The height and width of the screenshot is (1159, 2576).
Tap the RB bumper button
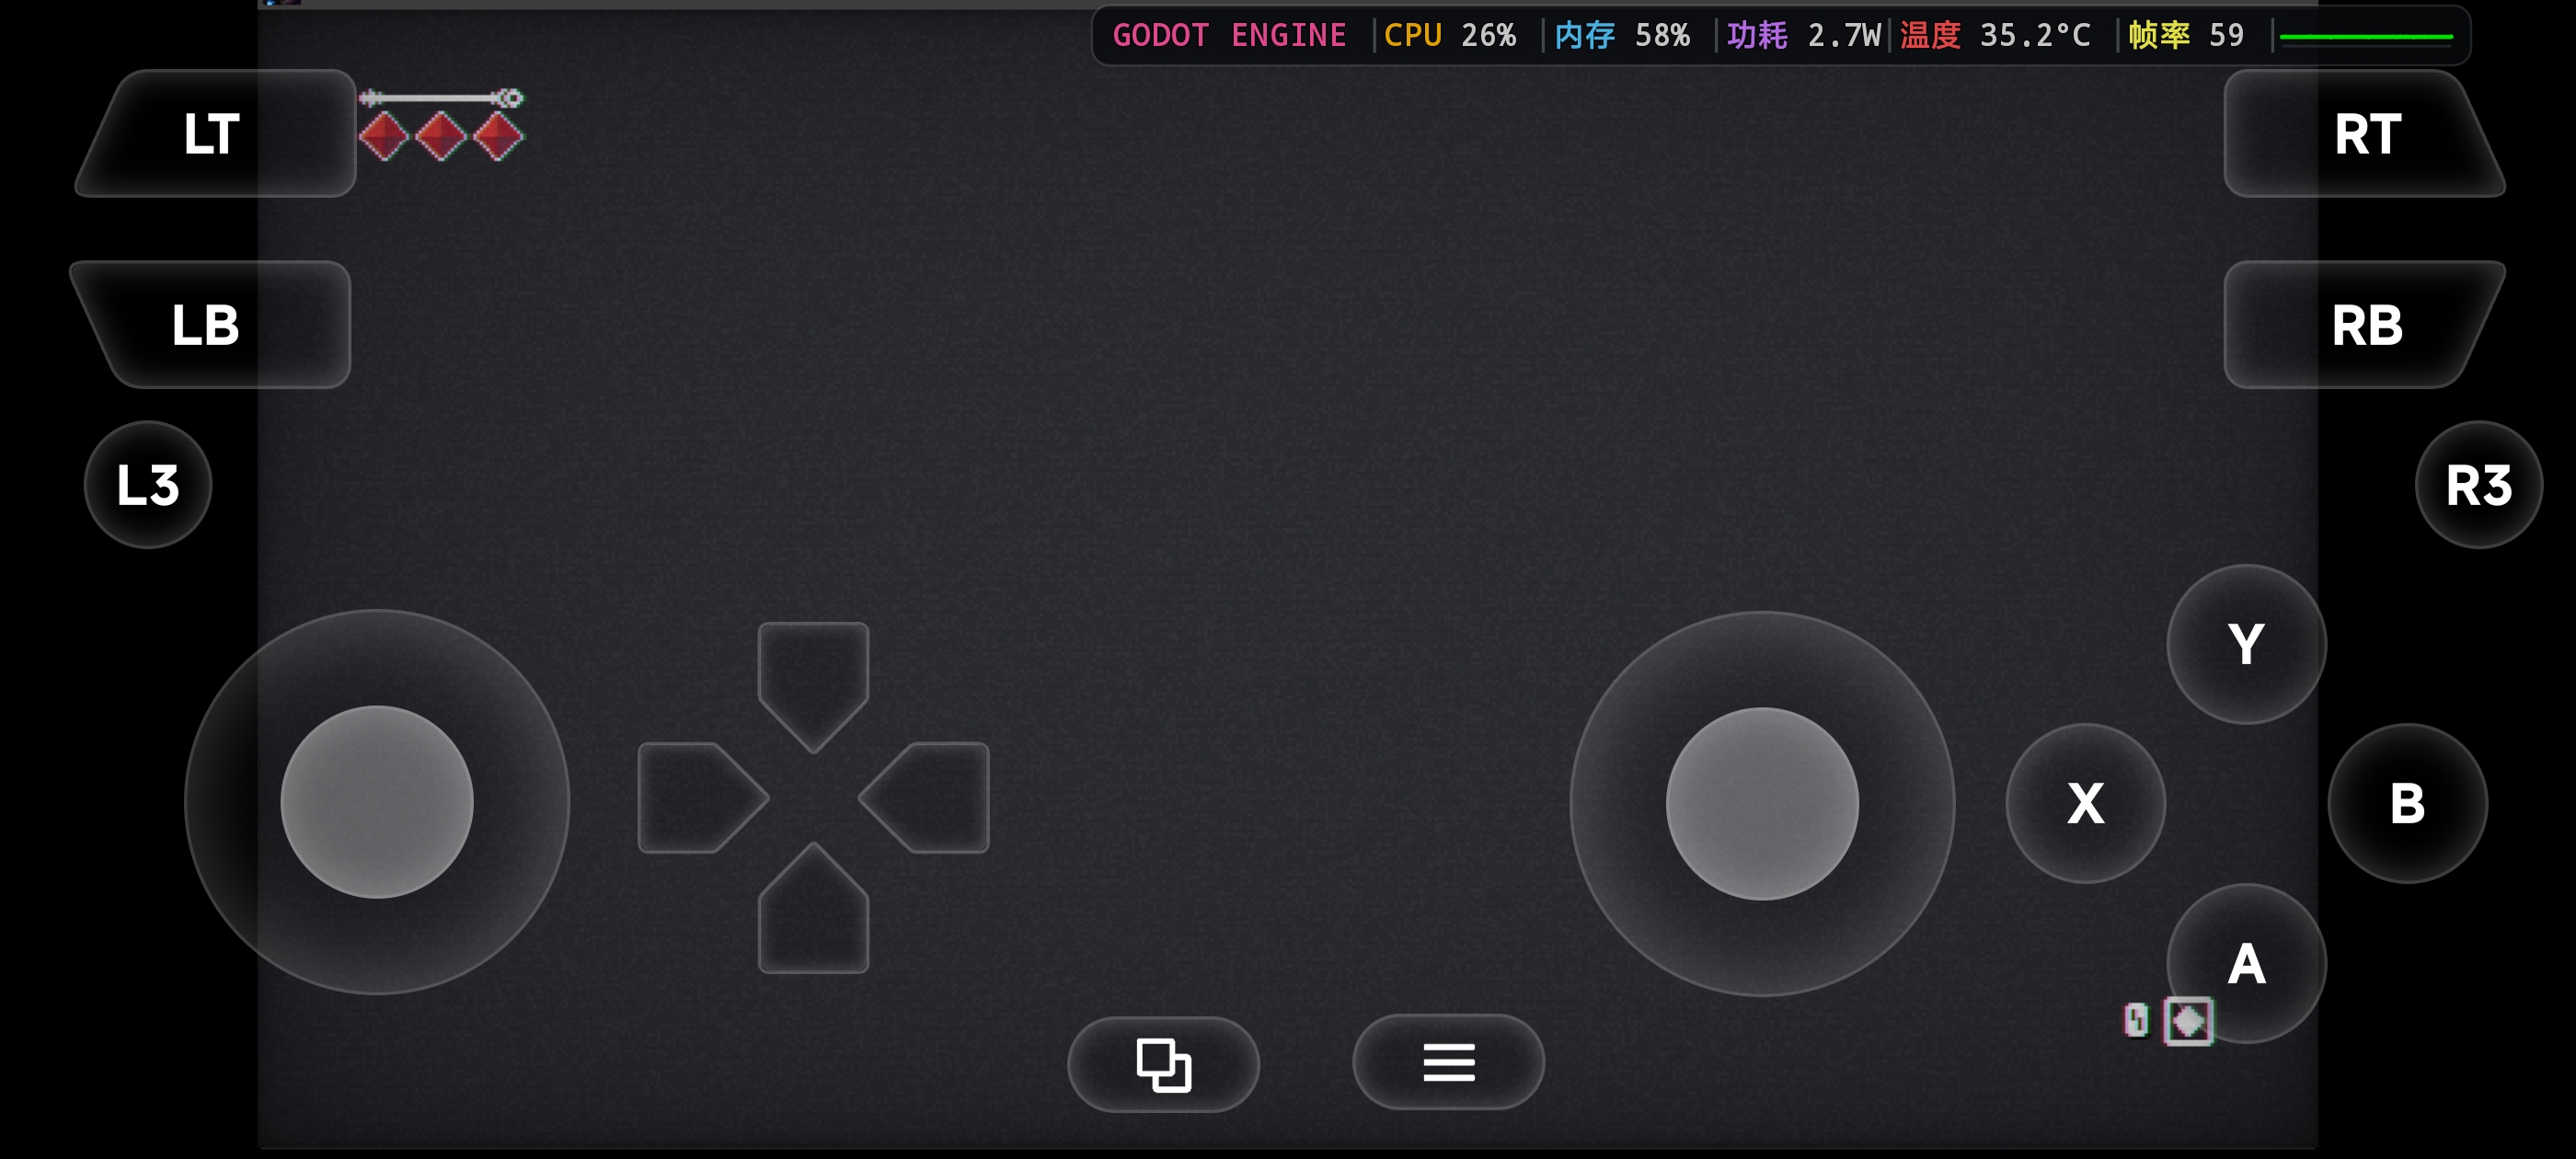click(x=2364, y=324)
